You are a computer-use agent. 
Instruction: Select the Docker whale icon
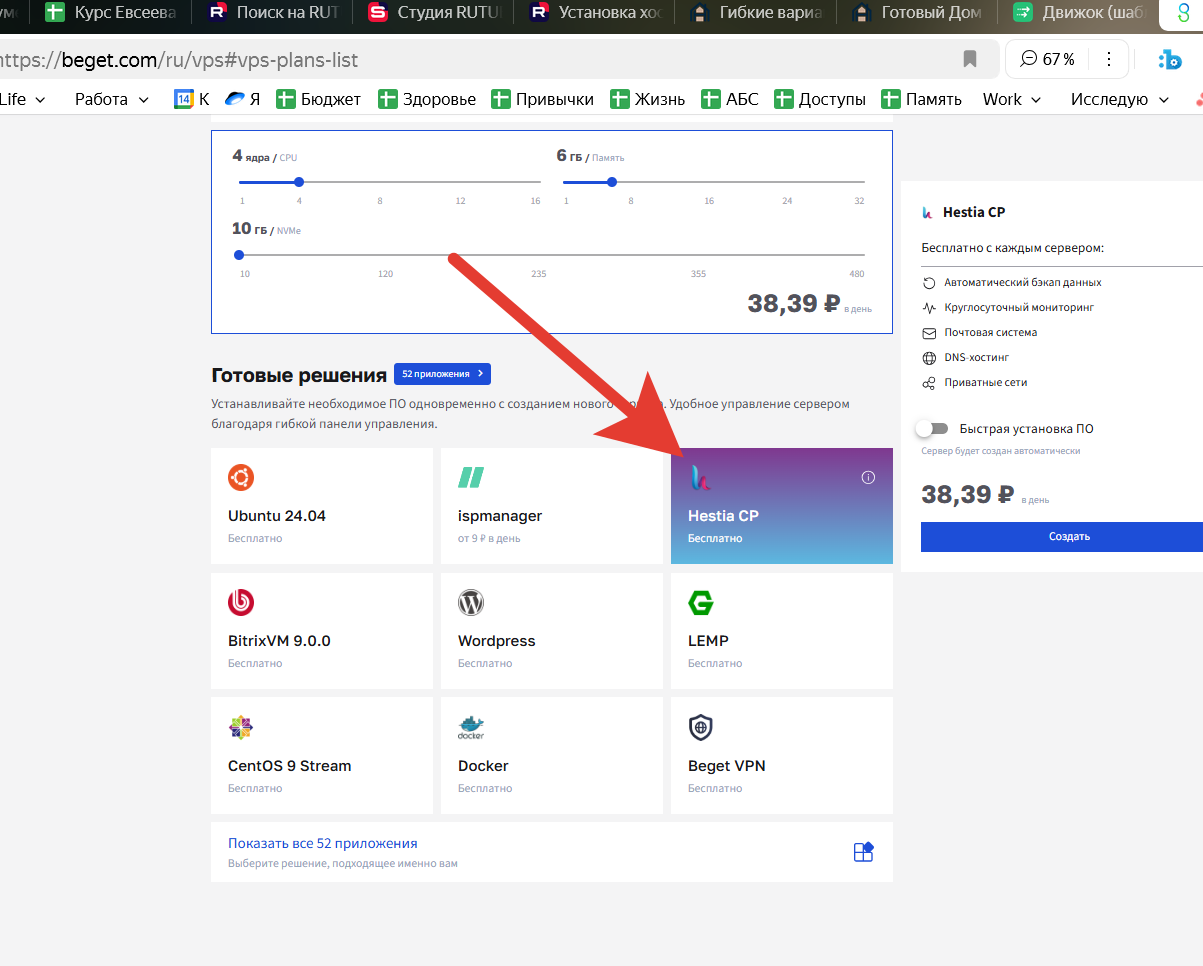pos(471,727)
